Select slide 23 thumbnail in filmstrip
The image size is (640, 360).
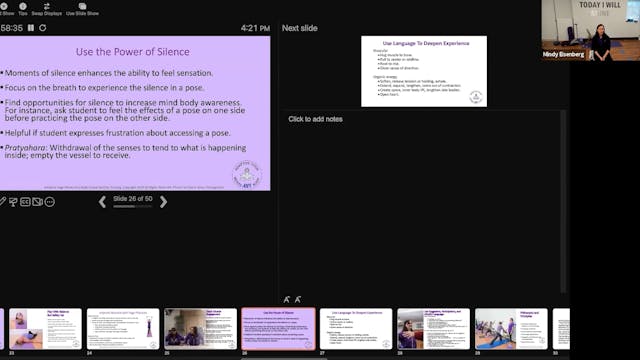pyautogui.click(x=45, y=329)
